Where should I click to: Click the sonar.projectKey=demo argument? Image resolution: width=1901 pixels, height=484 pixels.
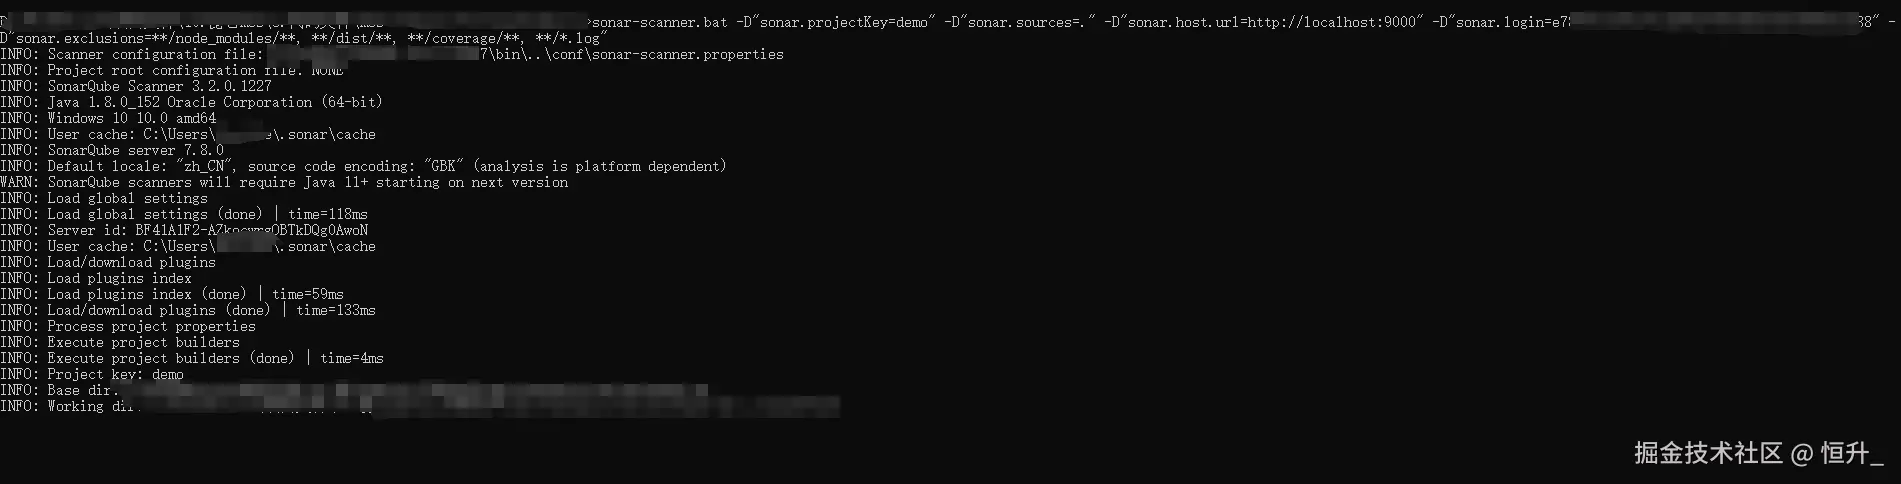click(x=836, y=22)
